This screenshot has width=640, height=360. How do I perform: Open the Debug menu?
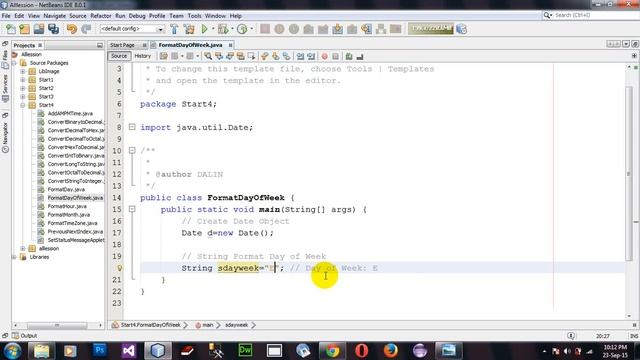[137, 16]
